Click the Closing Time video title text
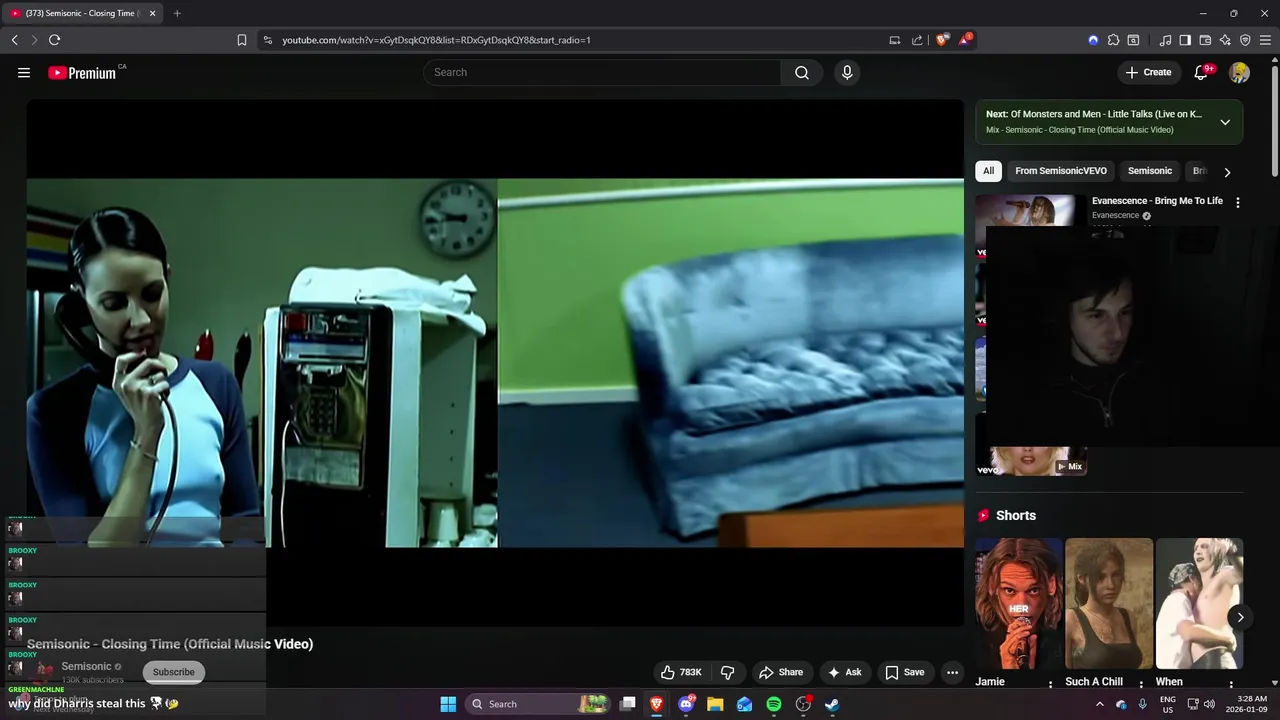The image size is (1280, 720). pyautogui.click(x=170, y=644)
